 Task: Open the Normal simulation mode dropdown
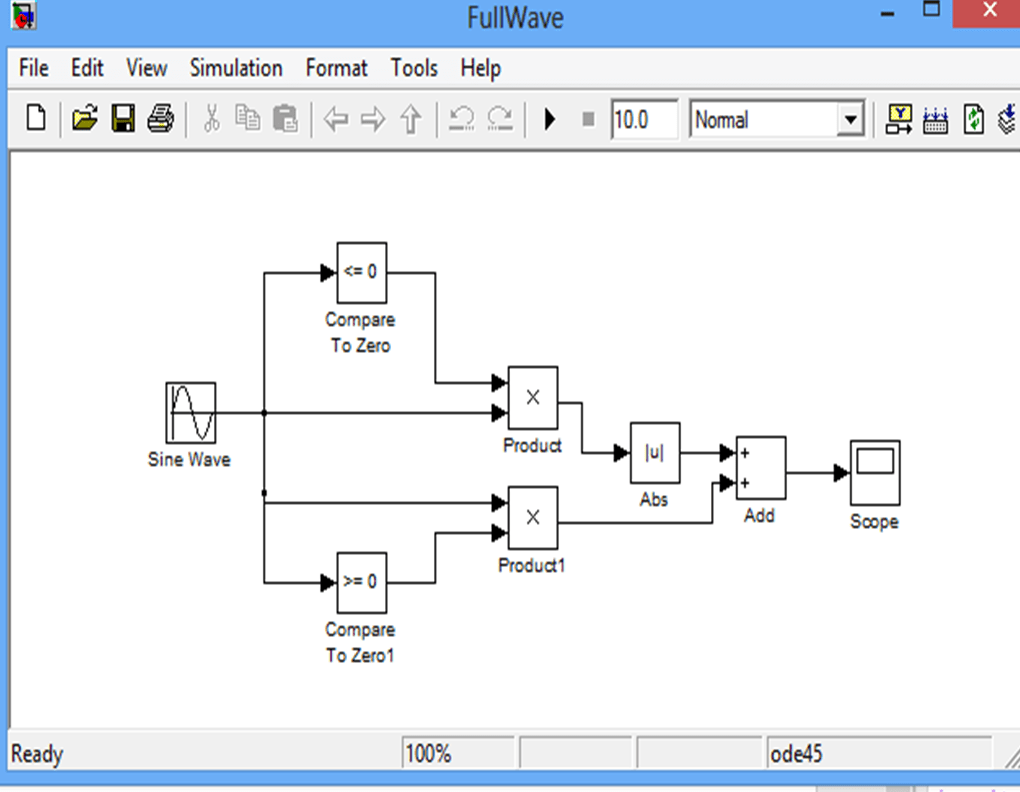pos(850,120)
